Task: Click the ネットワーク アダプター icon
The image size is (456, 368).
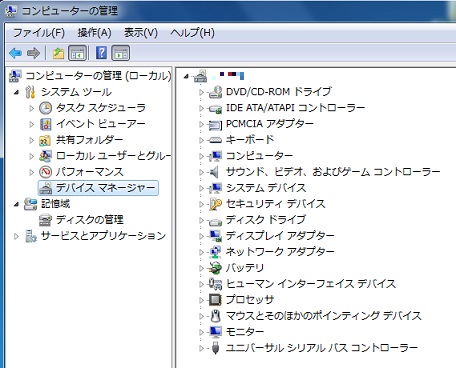Action: pyautogui.click(x=215, y=252)
